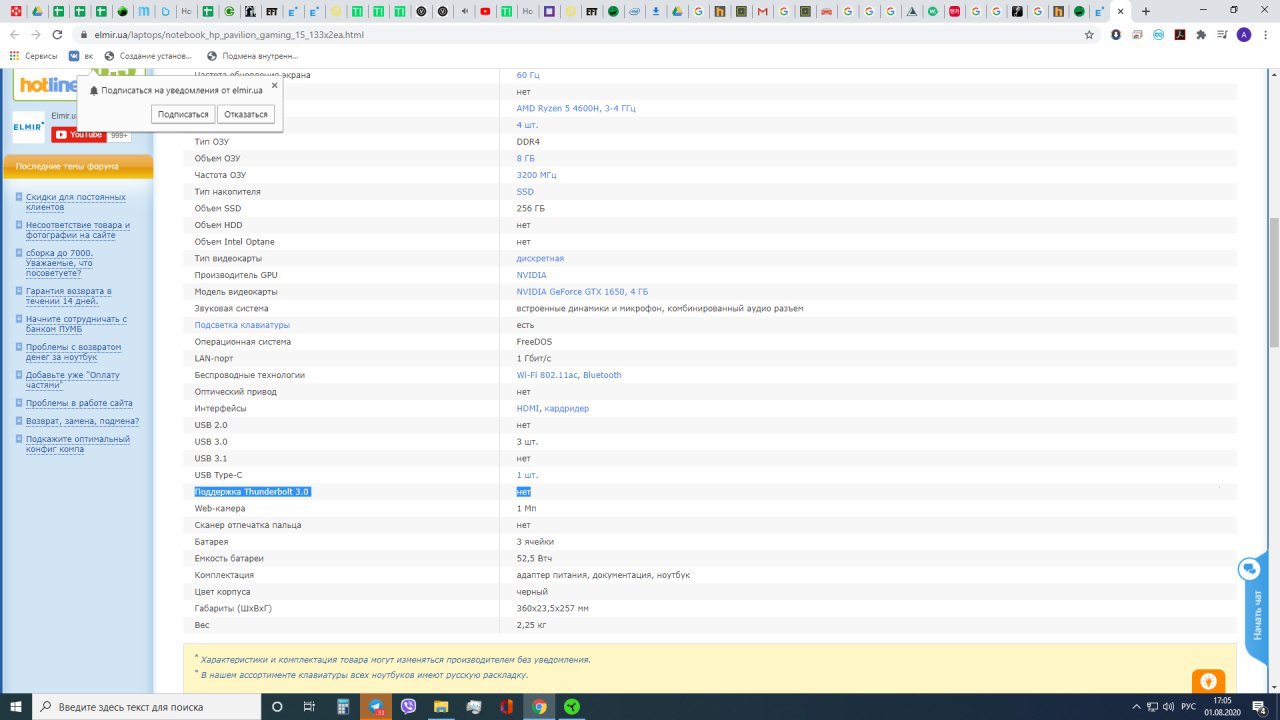Click the 3200 МГц frequency link
Viewport: 1280px width, 720px height.
(x=536, y=175)
